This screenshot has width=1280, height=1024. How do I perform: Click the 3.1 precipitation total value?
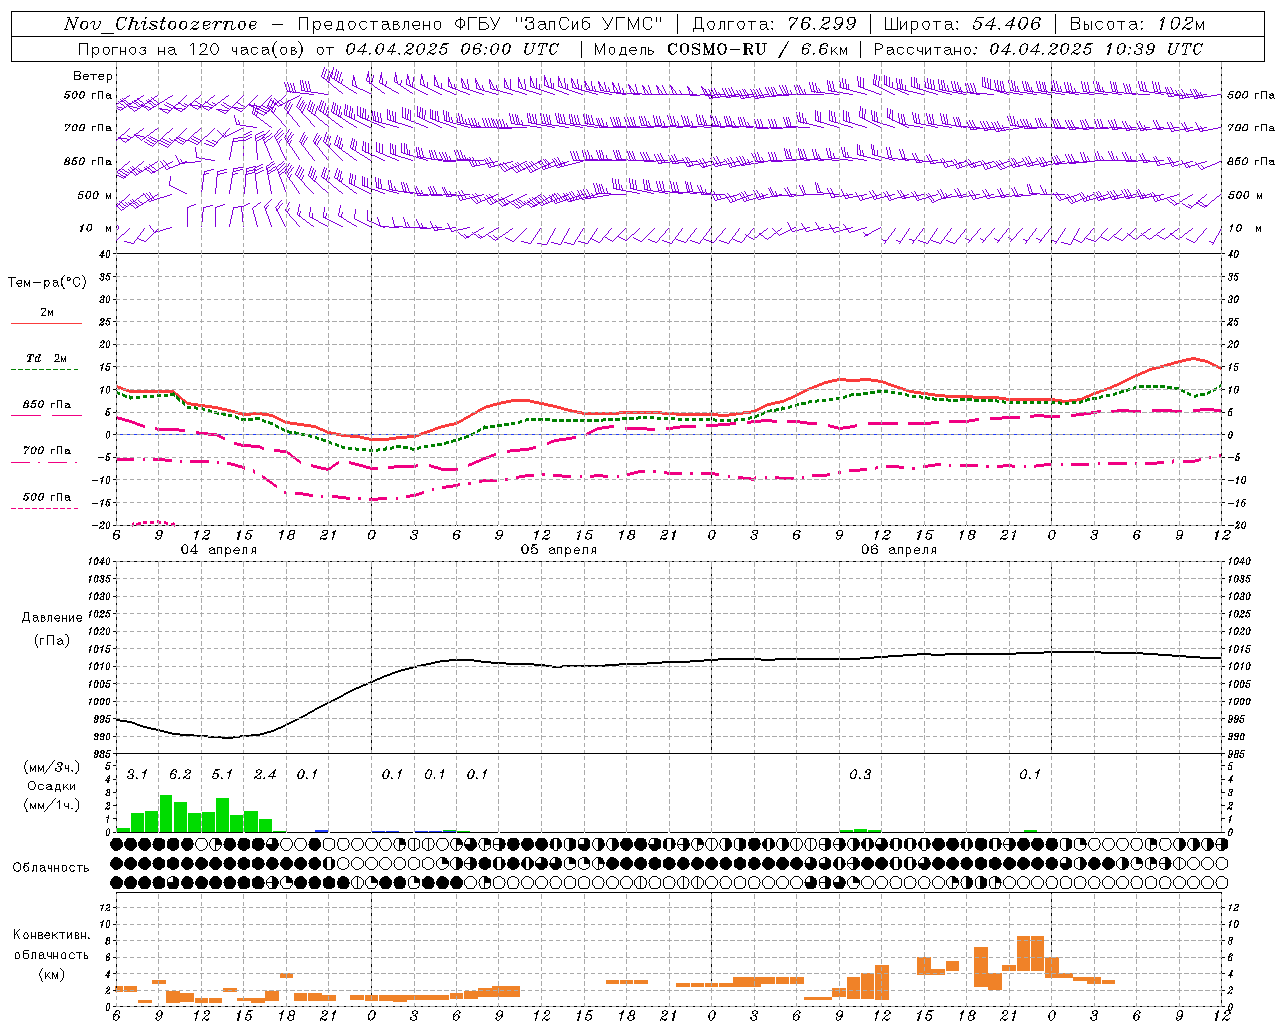click(137, 775)
